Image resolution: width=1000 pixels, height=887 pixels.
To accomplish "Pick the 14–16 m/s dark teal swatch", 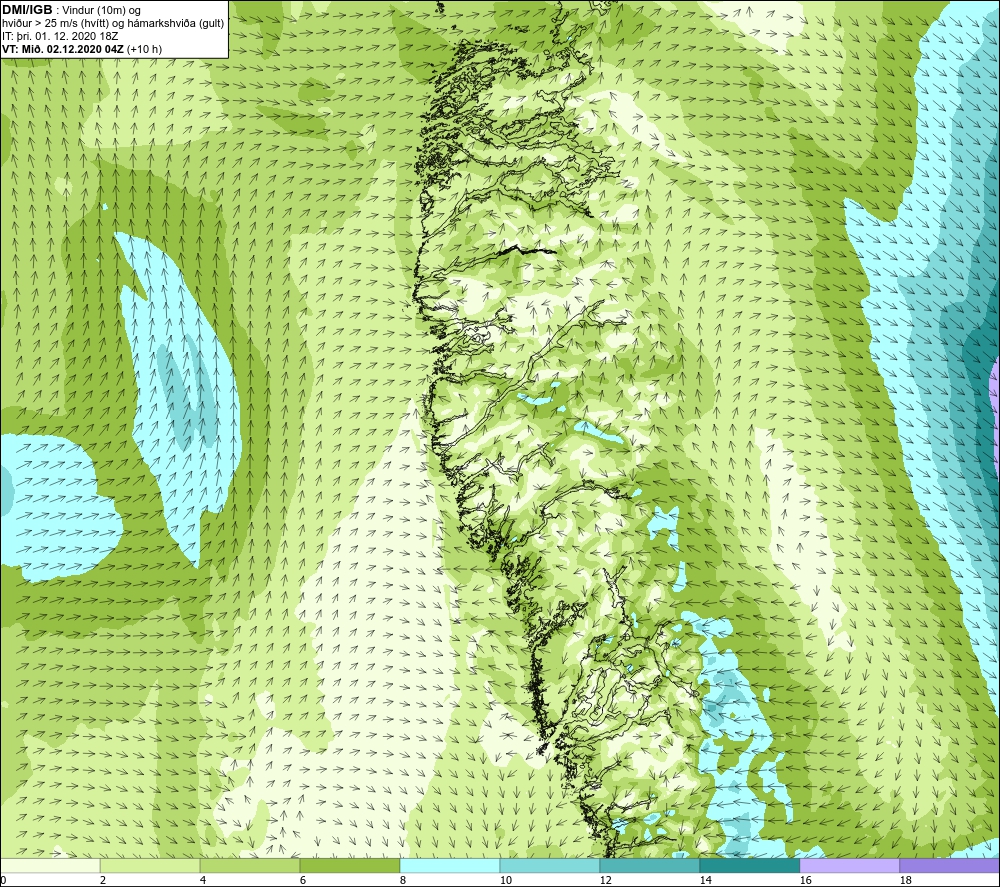I will pos(750,865).
